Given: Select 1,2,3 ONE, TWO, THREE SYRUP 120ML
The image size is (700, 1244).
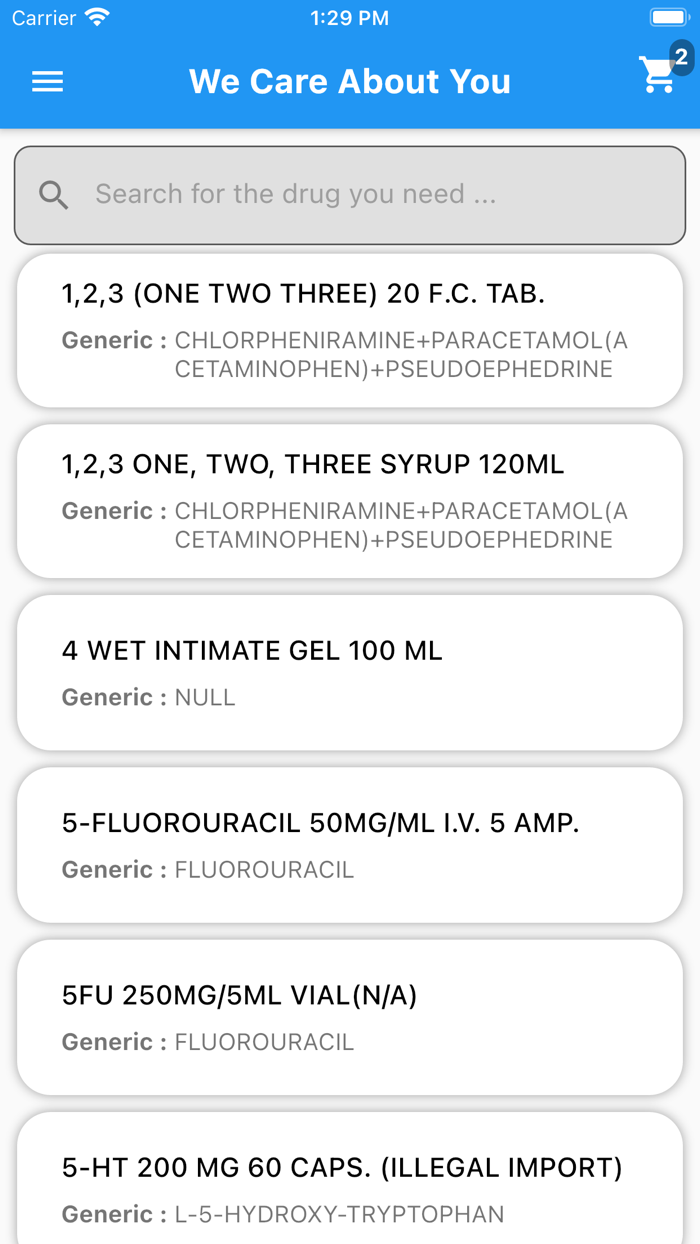Looking at the screenshot, I should [x=313, y=465].
